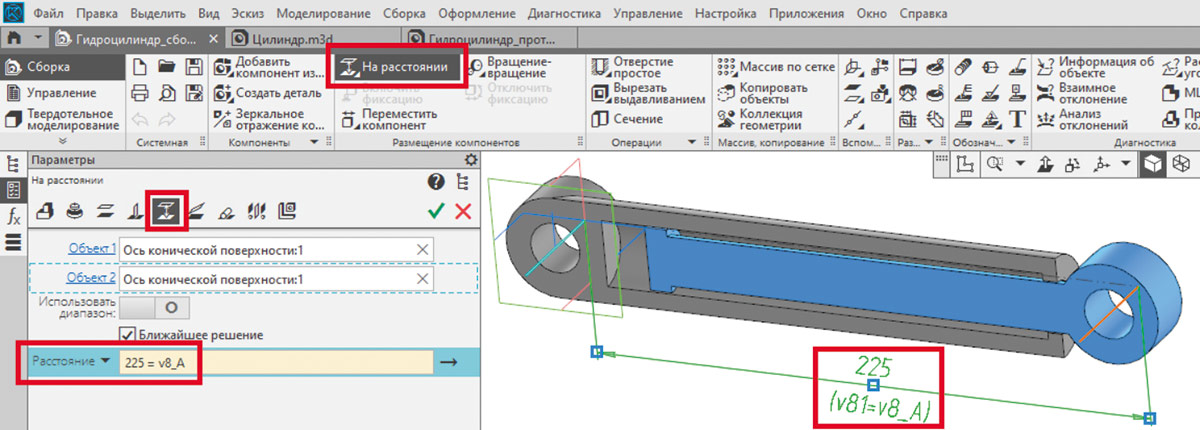The image size is (1200, 430).
Task: Select the Твердотельное моделирование toolbar set
Action: tap(62, 119)
